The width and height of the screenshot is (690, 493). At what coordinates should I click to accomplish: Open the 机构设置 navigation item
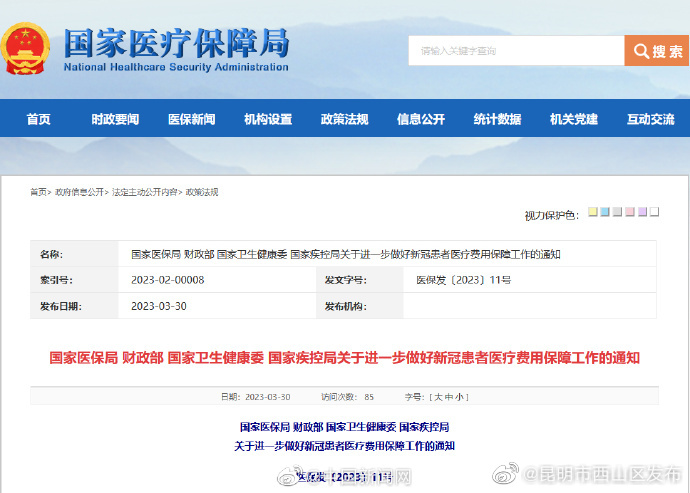268,119
